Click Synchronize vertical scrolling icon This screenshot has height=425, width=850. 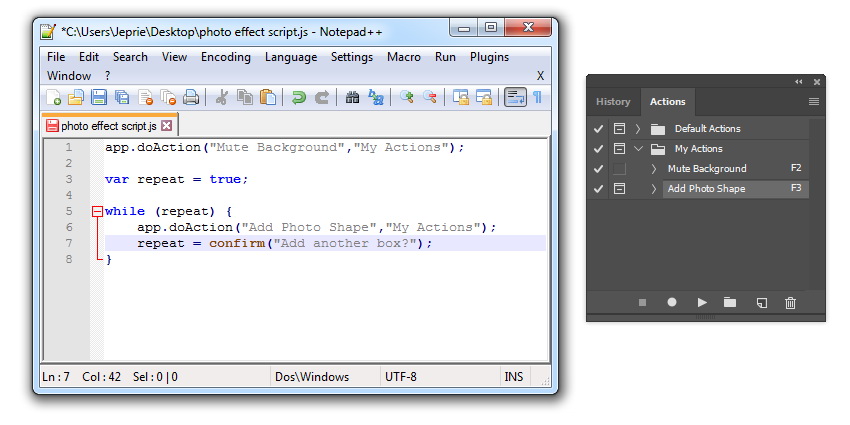[x=461, y=98]
